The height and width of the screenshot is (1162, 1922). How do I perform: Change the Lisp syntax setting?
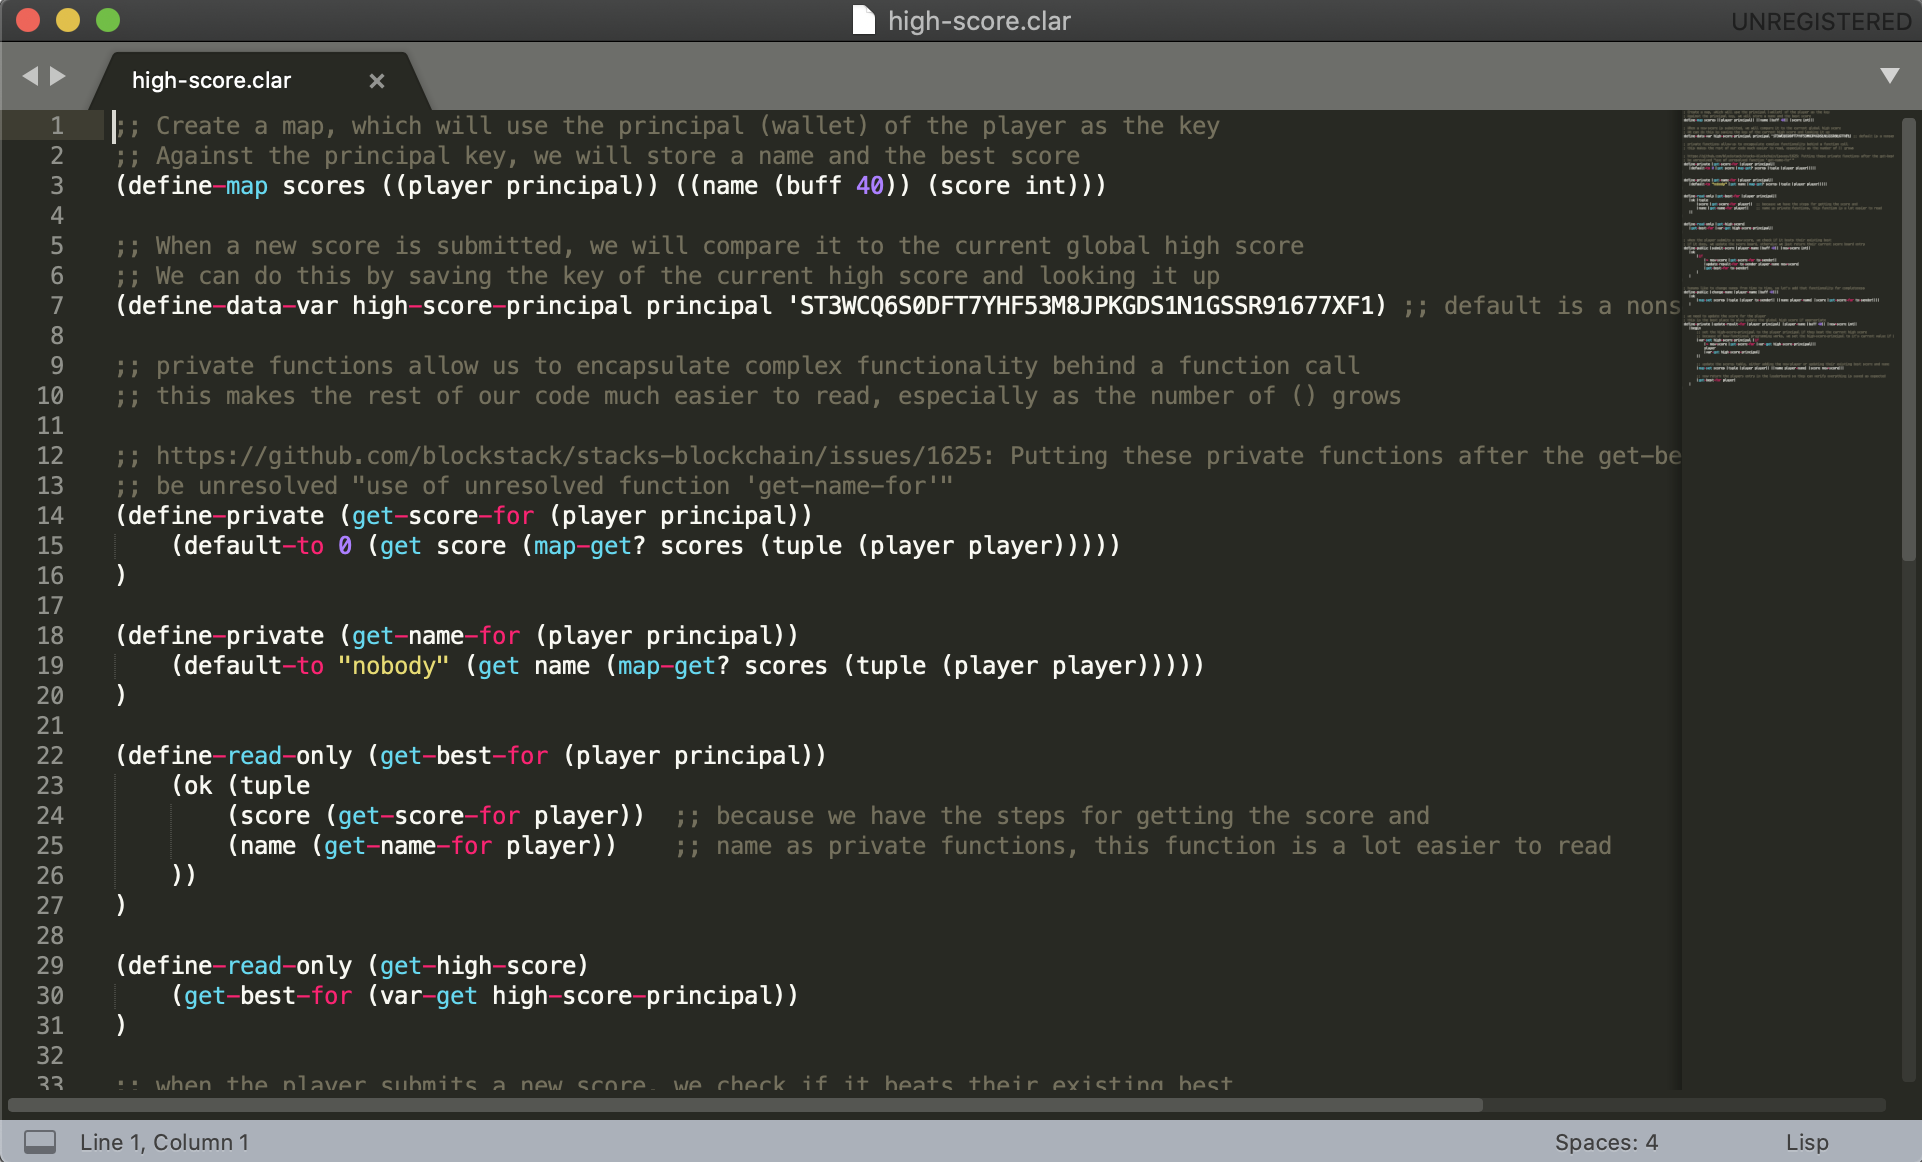click(1807, 1142)
